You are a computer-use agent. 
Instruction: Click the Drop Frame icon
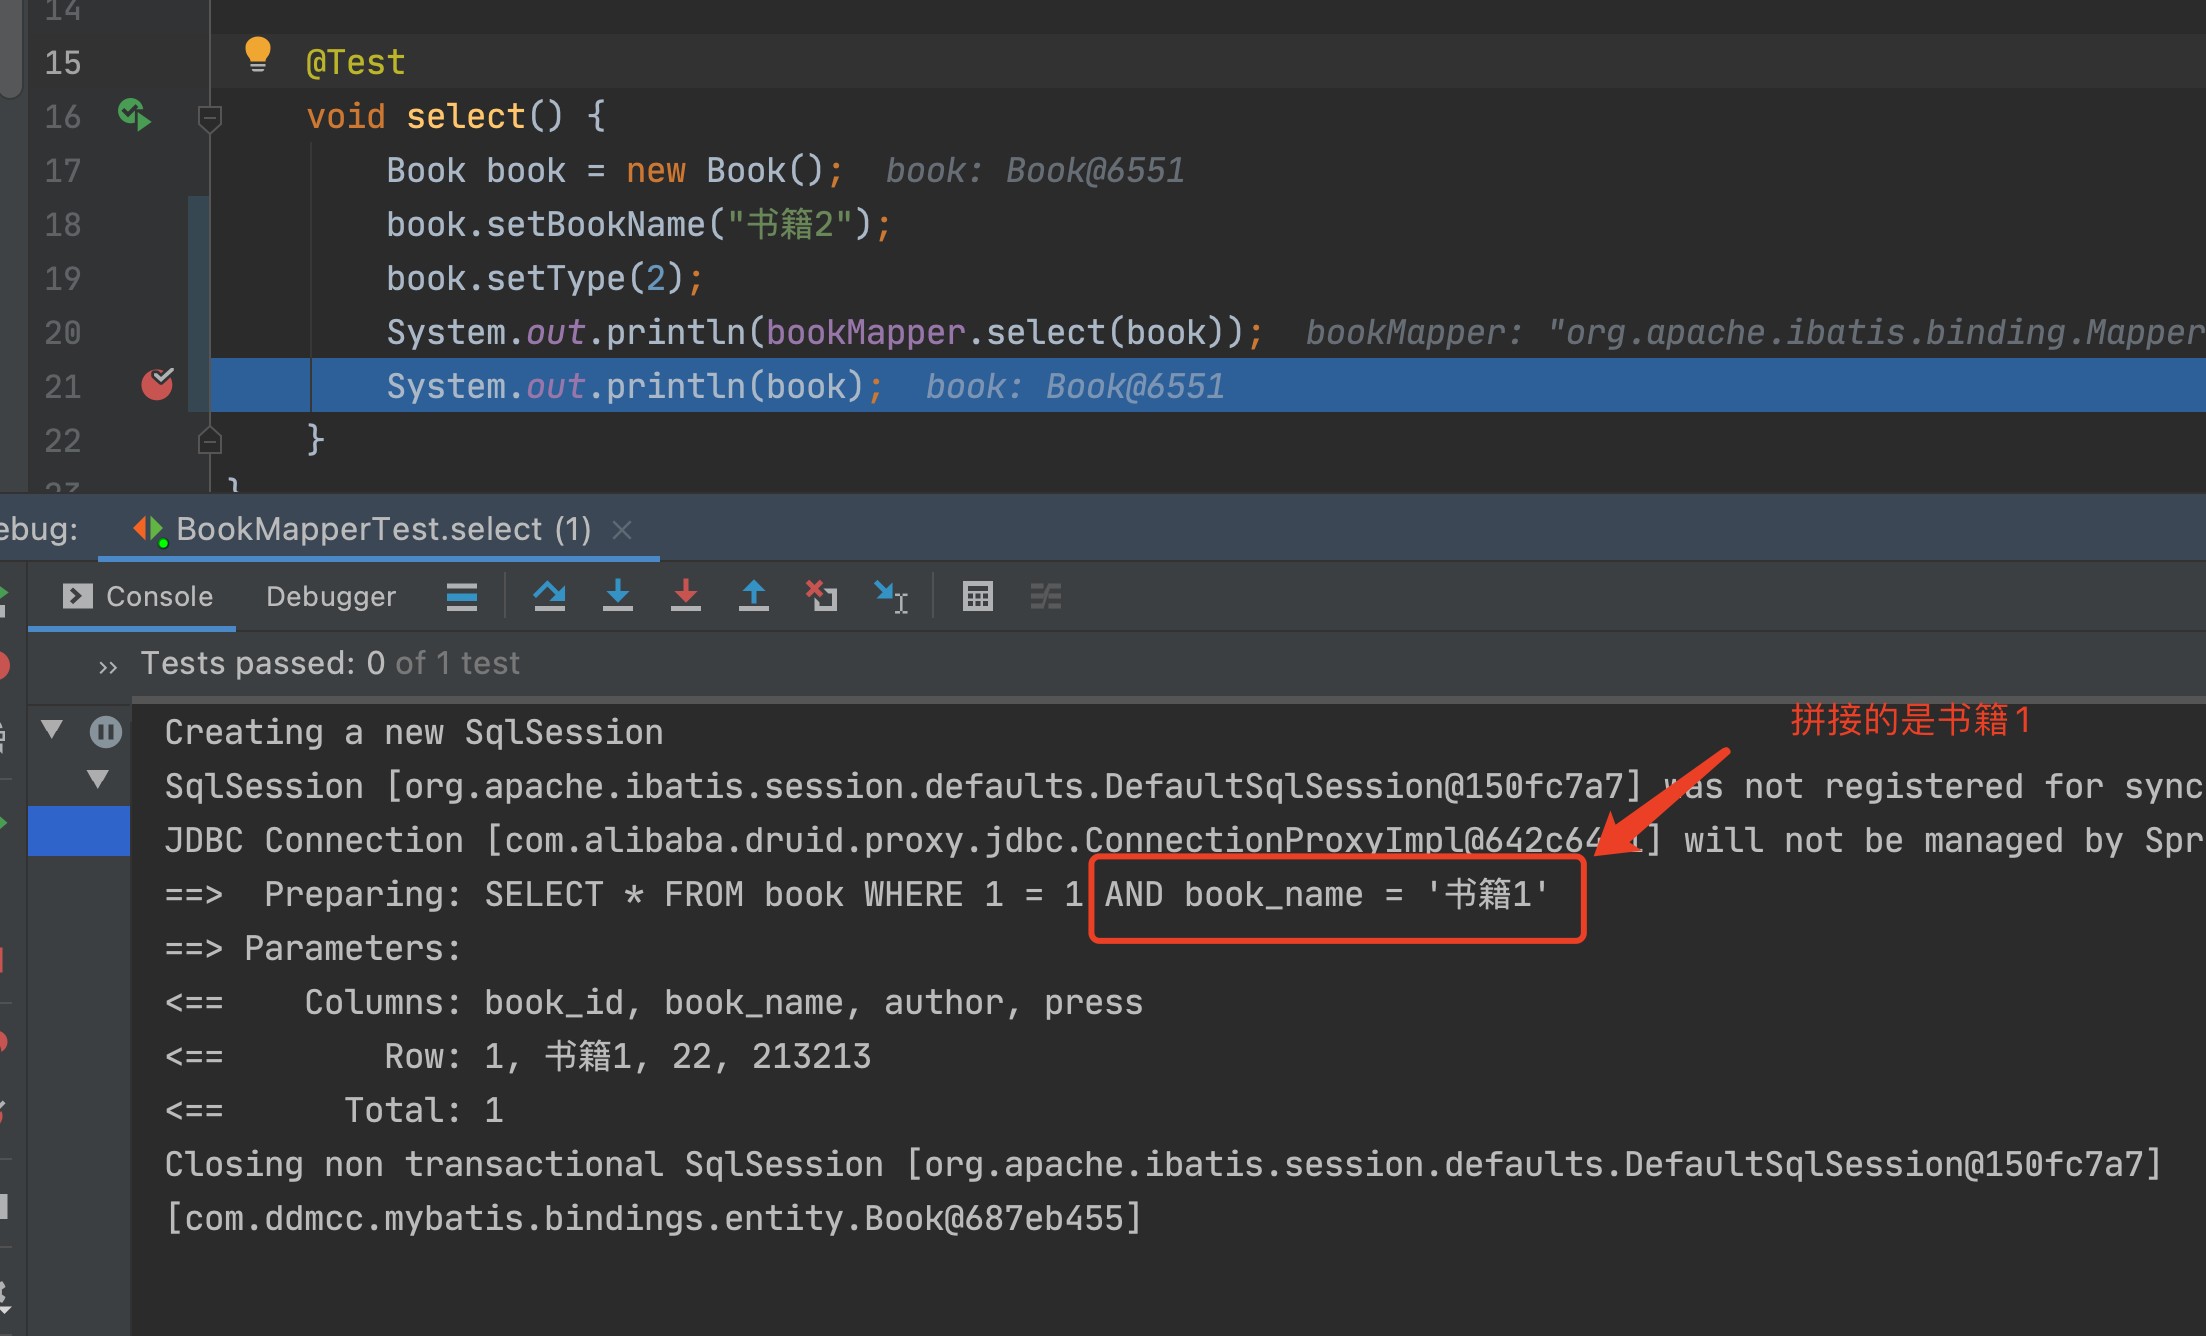click(822, 596)
